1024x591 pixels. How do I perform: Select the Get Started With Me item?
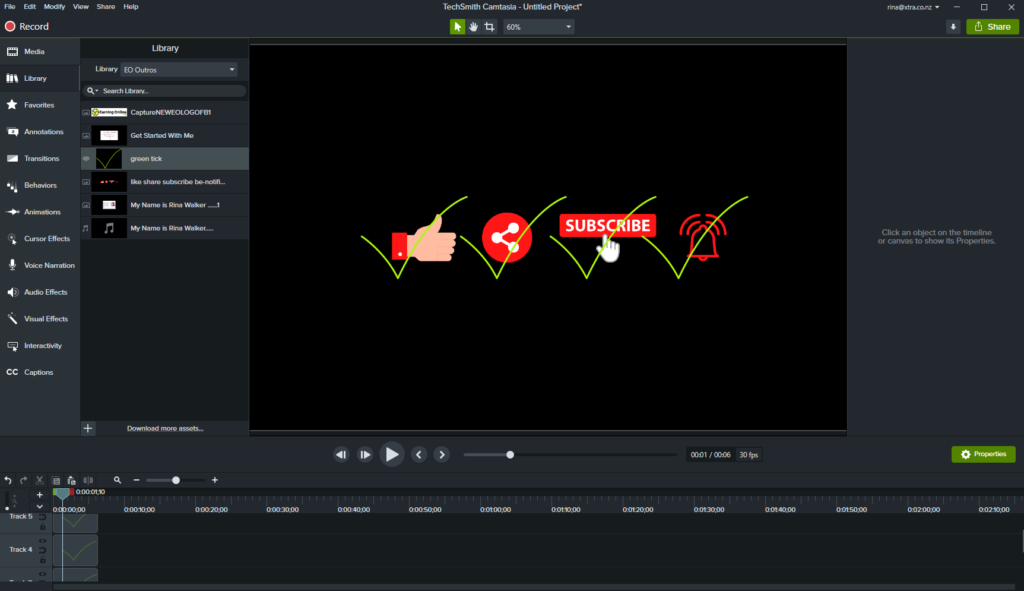pyautogui.click(x=165, y=136)
